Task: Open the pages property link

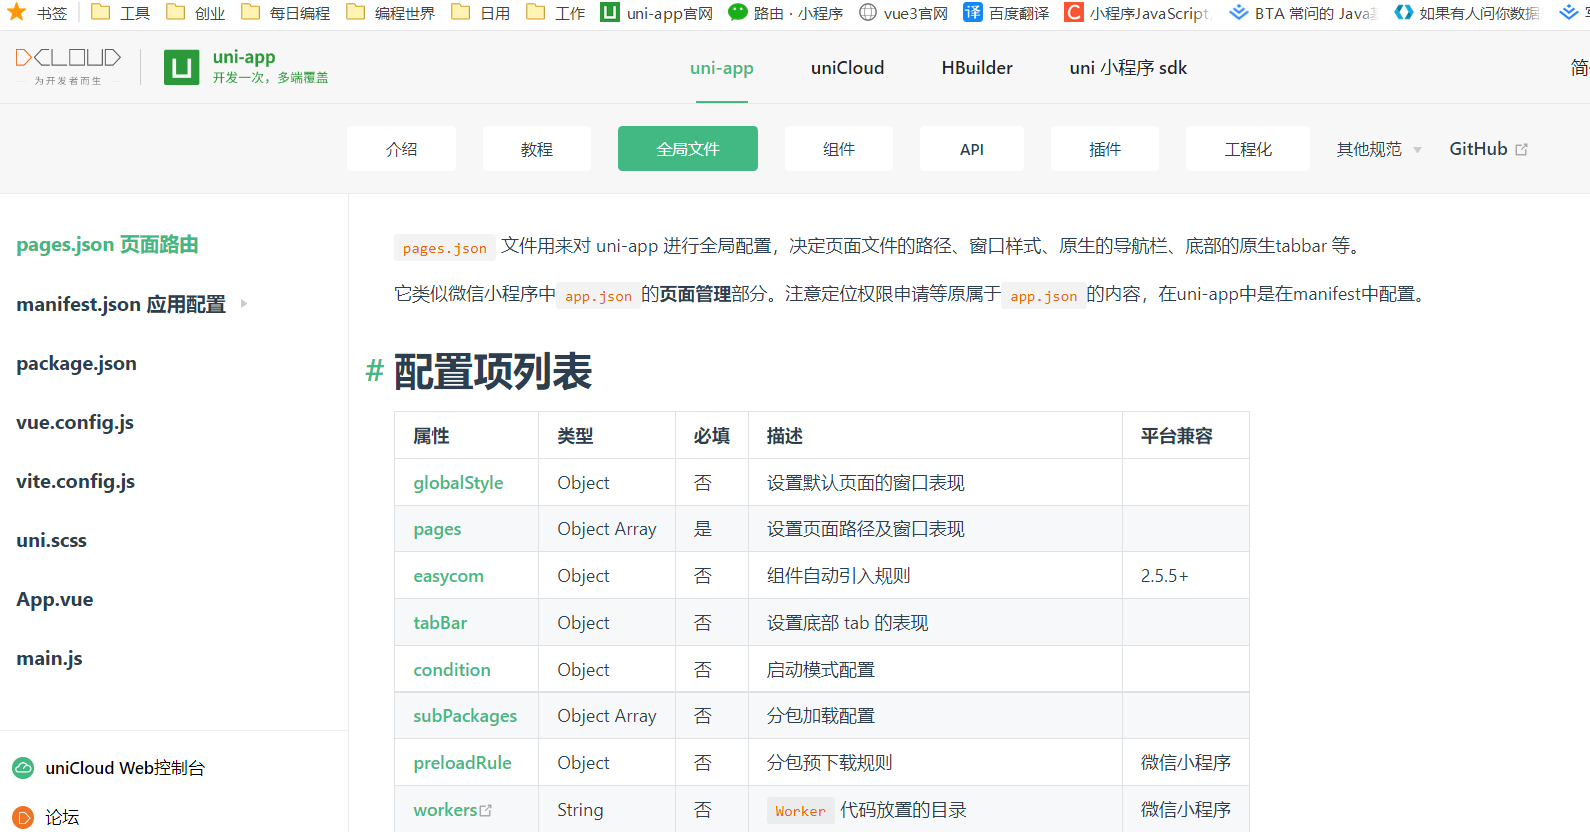Action: (x=437, y=530)
